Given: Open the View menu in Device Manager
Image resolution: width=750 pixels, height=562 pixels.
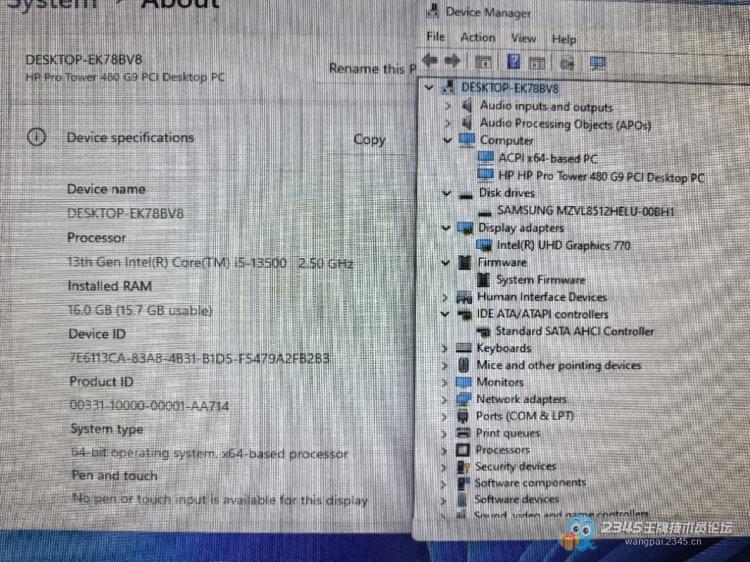Looking at the screenshot, I should 523,38.
